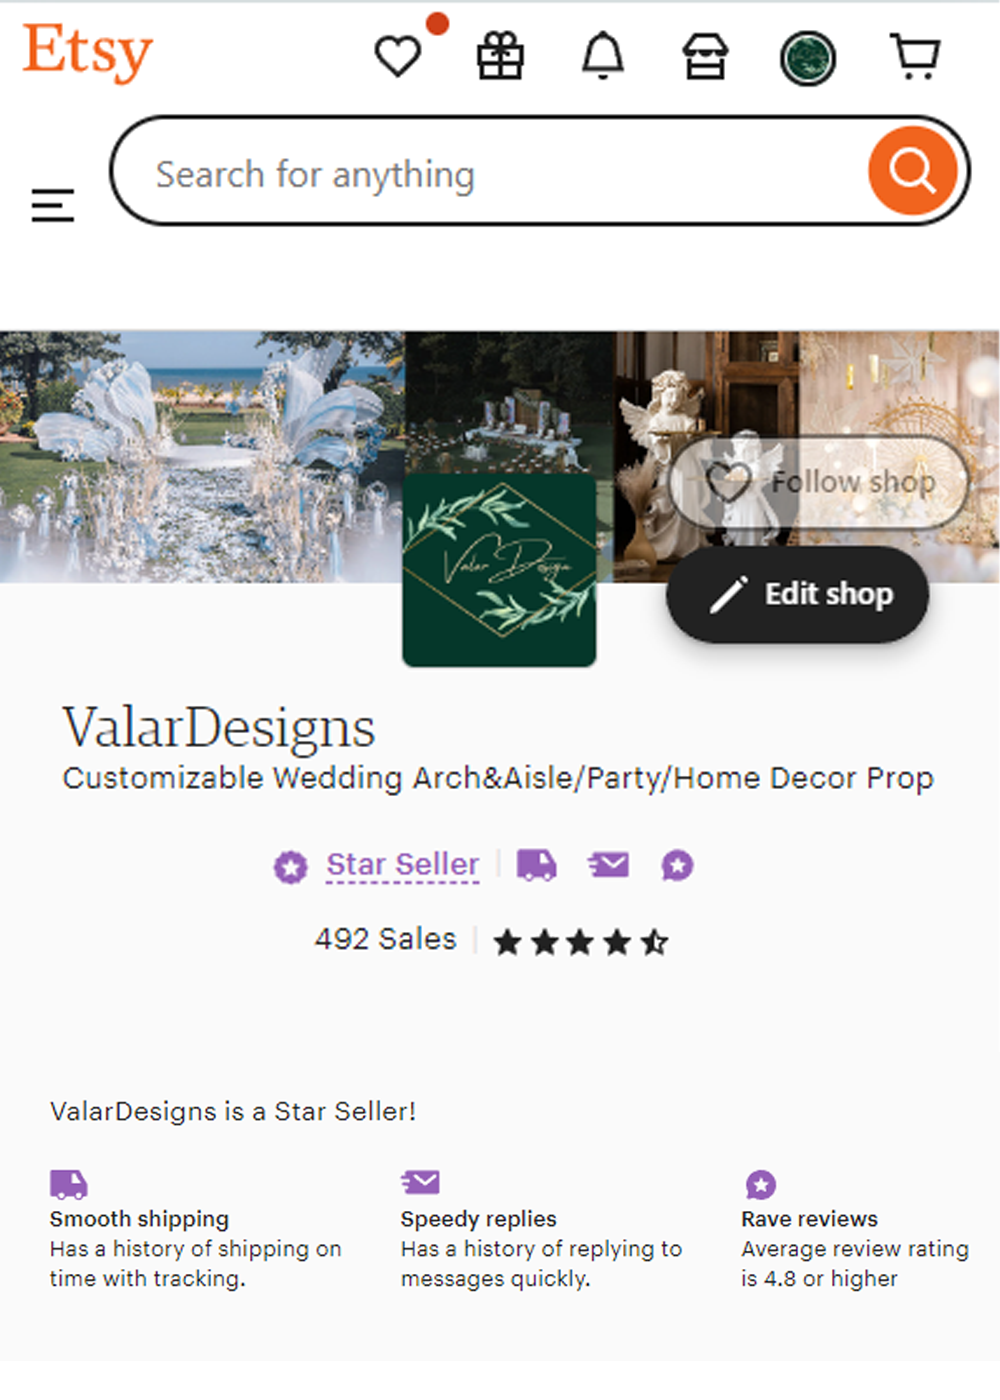This screenshot has width=1000, height=1400.
Task: Click the Edit shop button
Action: click(x=797, y=594)
